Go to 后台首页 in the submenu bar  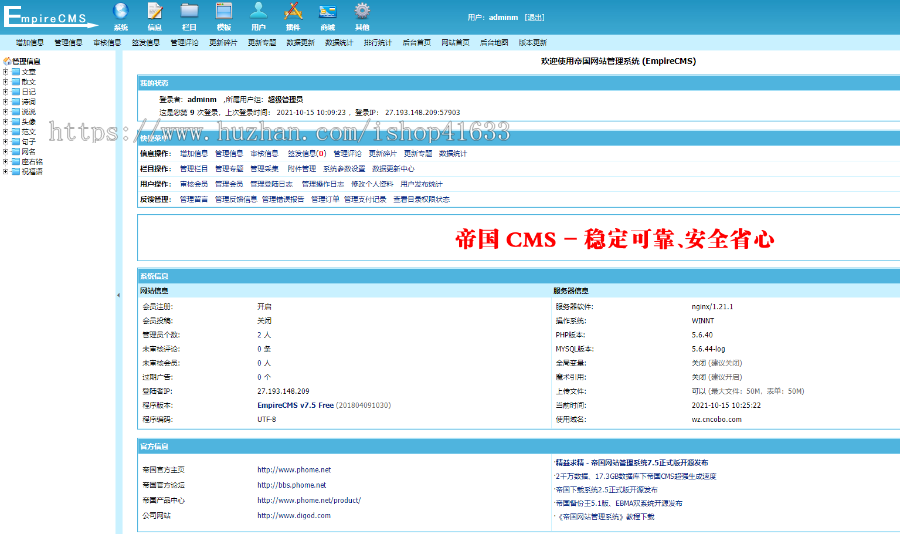click(417, 42)
